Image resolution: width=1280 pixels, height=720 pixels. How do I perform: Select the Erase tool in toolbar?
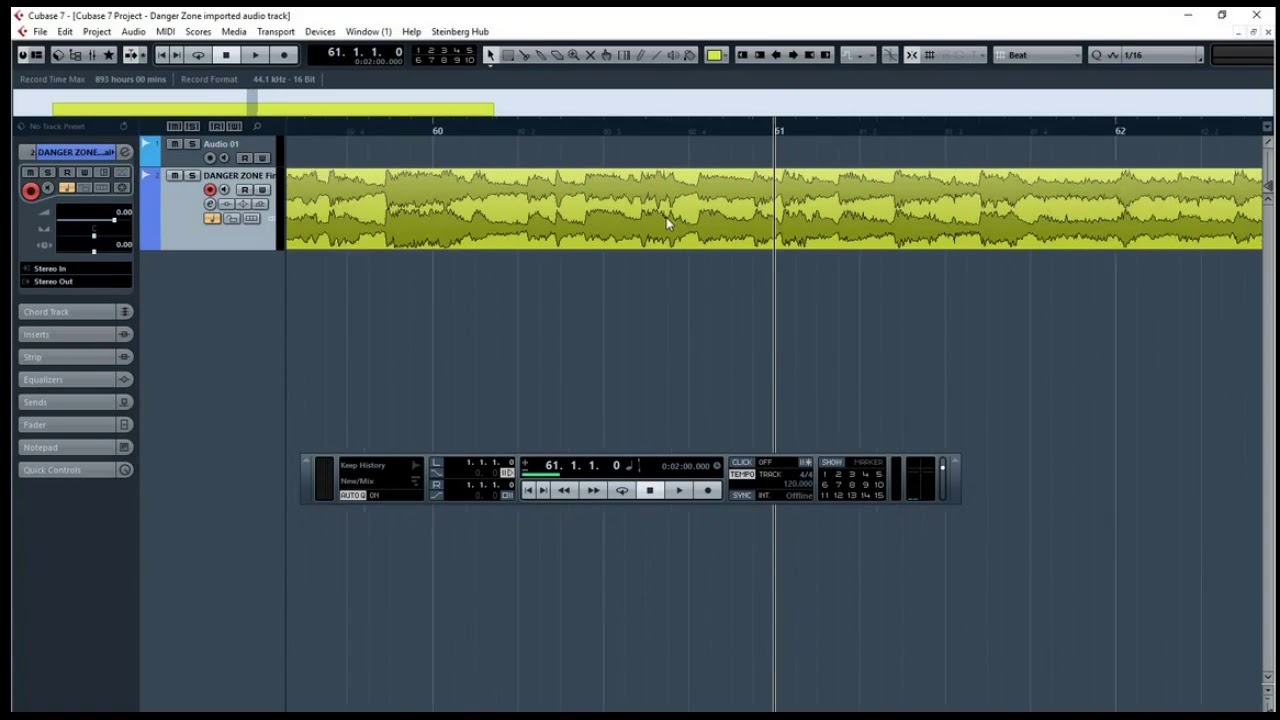pyautogui.click(x=557, y=55)
